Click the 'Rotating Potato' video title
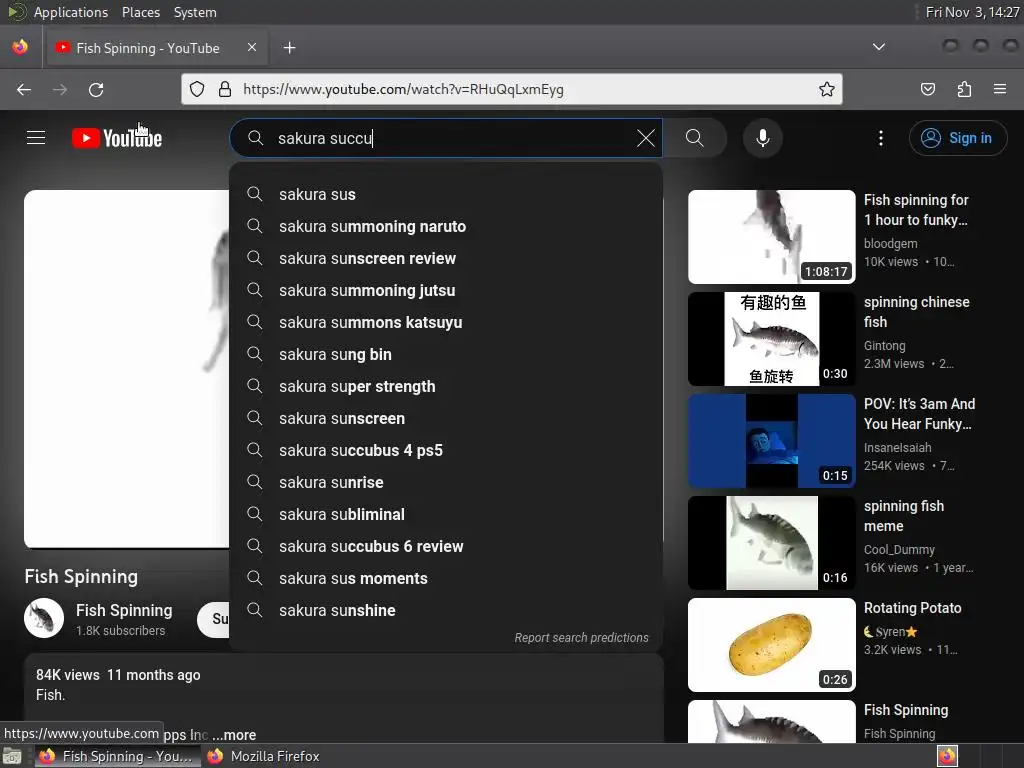 click(x=912, y=608)
